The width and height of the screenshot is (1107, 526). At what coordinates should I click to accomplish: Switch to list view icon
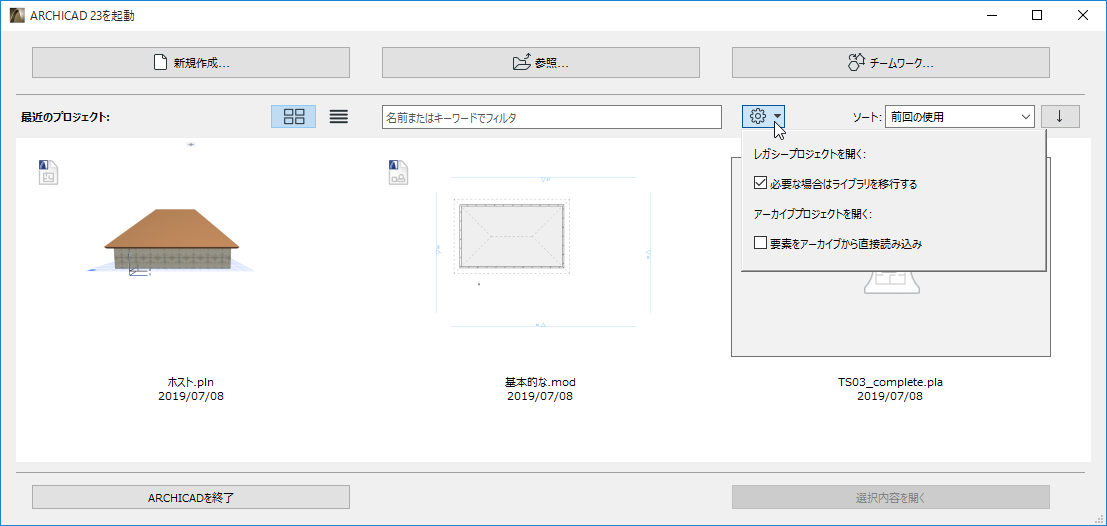pyautogui.click(x=339, y=116)
